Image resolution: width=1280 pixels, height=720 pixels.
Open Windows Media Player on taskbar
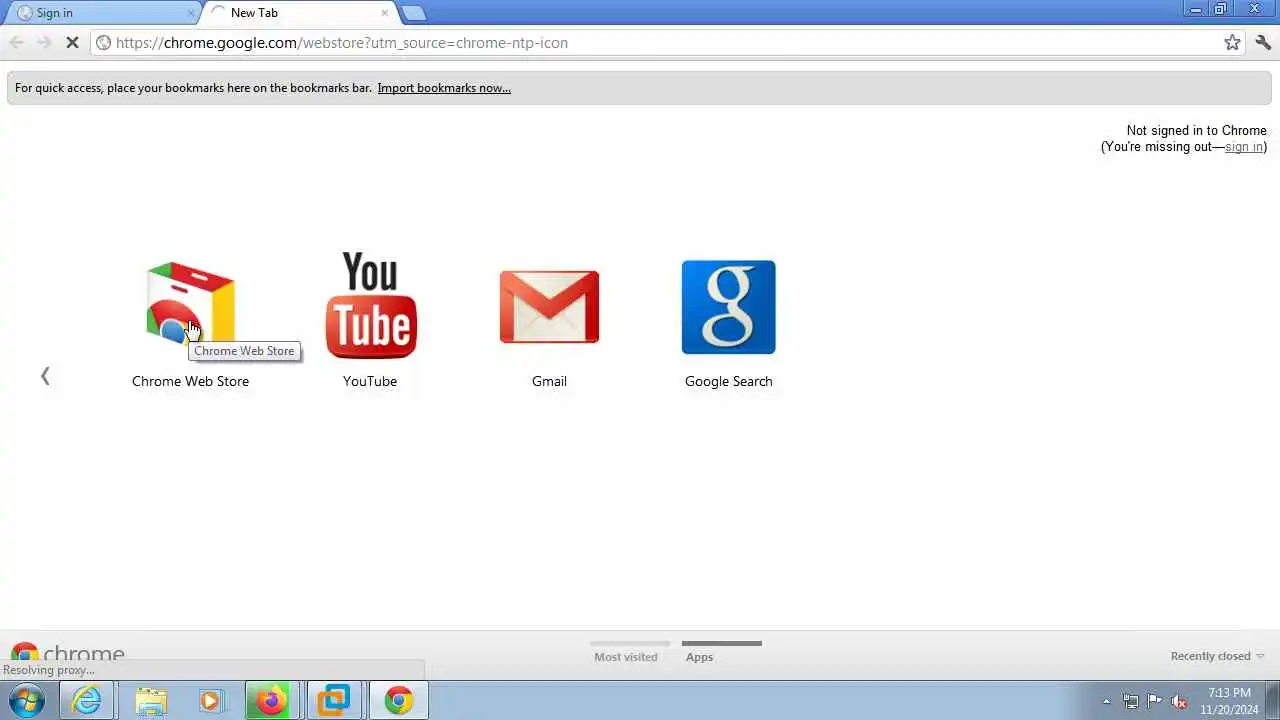tap(211, 701)
